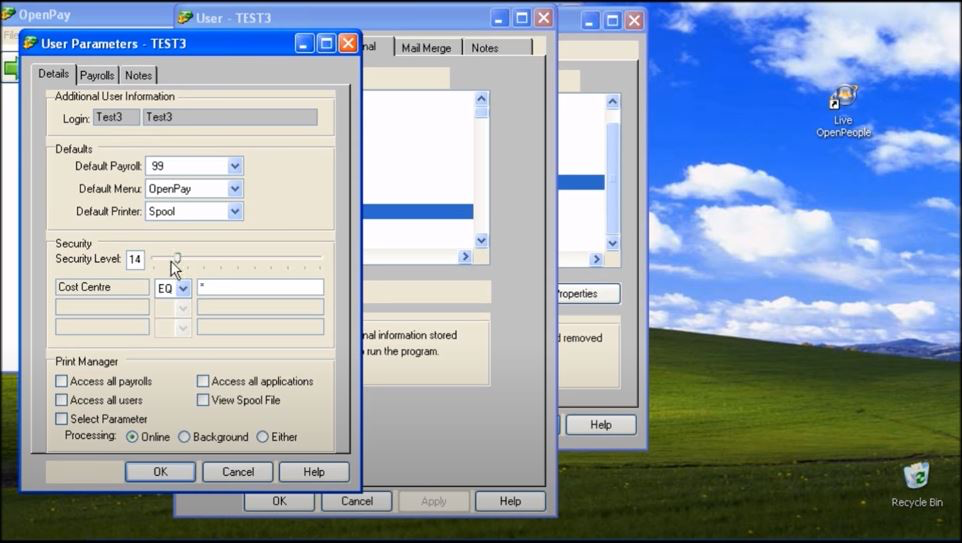Viewport: 962px width, 543px height.
Task: Click right arrow of User window list scrollbar
Action: tap(464, 256)
